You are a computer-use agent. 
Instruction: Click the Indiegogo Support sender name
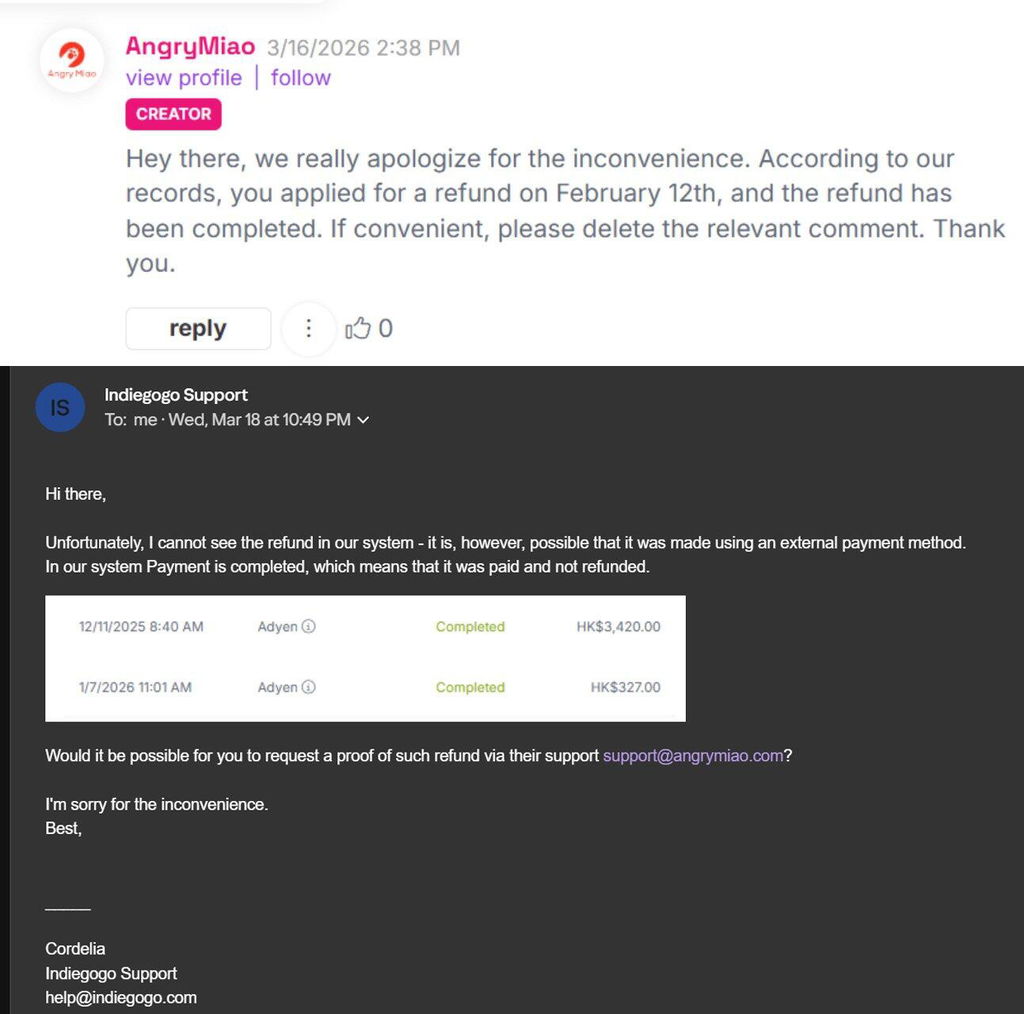(176, 395)
